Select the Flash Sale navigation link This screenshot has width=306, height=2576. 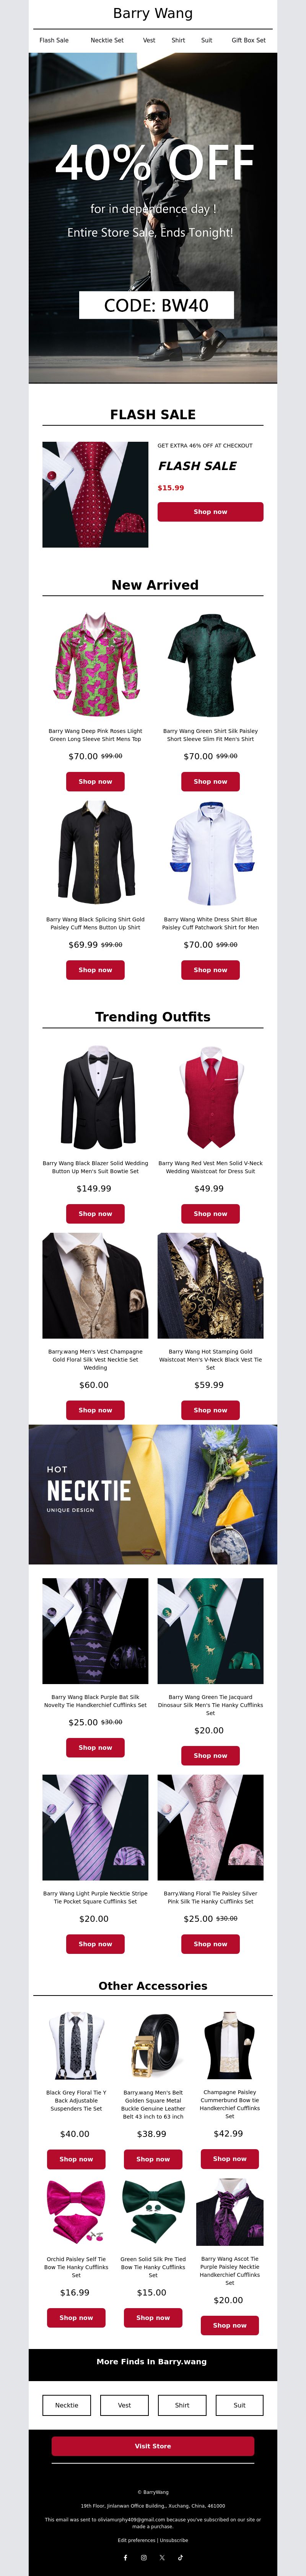54,41
